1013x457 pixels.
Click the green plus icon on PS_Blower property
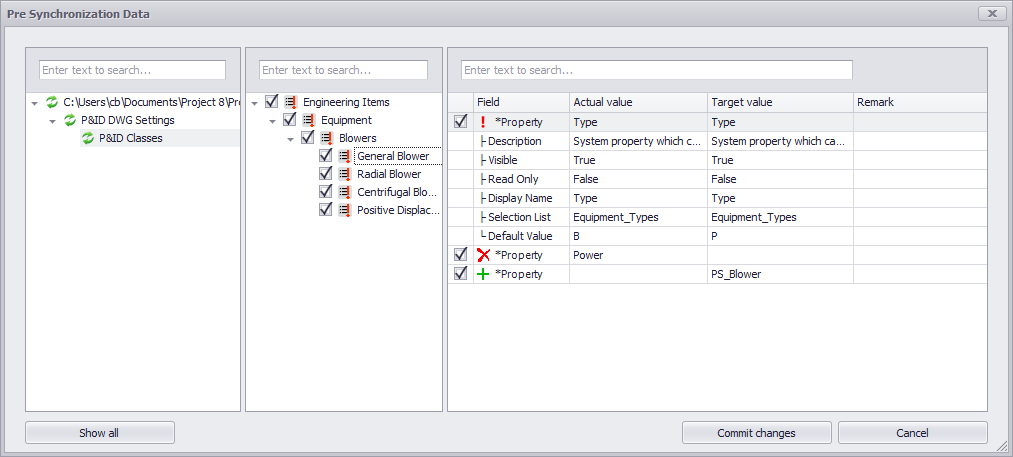(483, 274)
